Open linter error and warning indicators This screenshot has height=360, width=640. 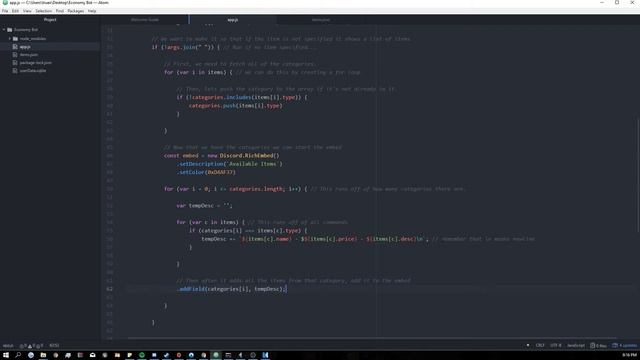click(31, 346)
